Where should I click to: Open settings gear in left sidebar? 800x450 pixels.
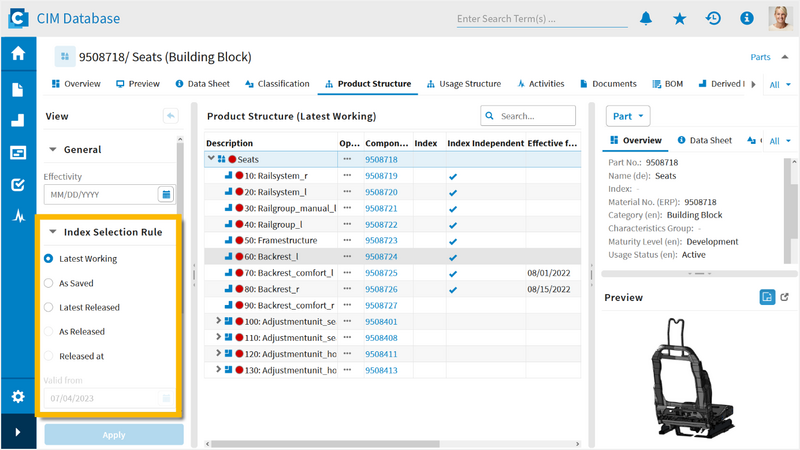[18, 396]
